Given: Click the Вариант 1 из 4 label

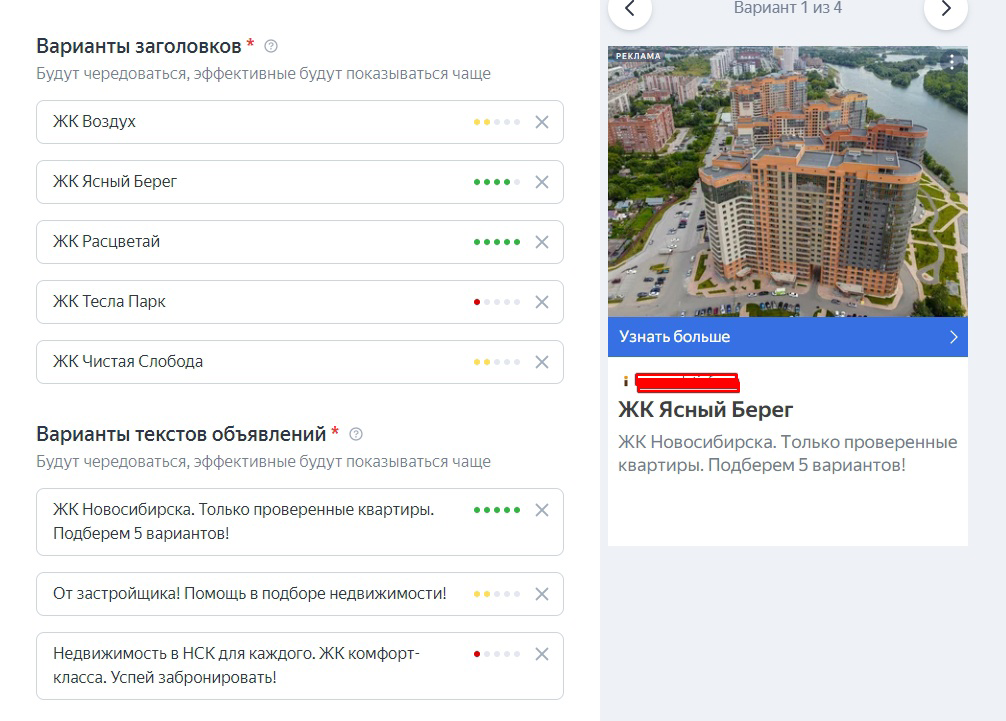Looking at the screenshot, I should 788,8.
